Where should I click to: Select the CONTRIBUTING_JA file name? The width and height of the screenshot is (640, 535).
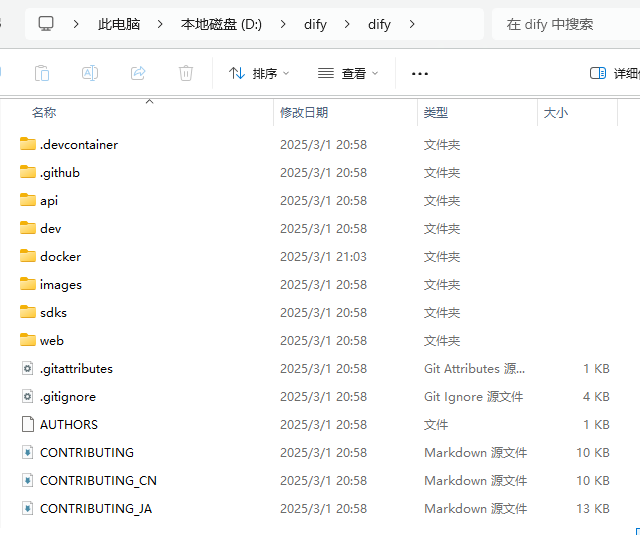tap(96, 509)
